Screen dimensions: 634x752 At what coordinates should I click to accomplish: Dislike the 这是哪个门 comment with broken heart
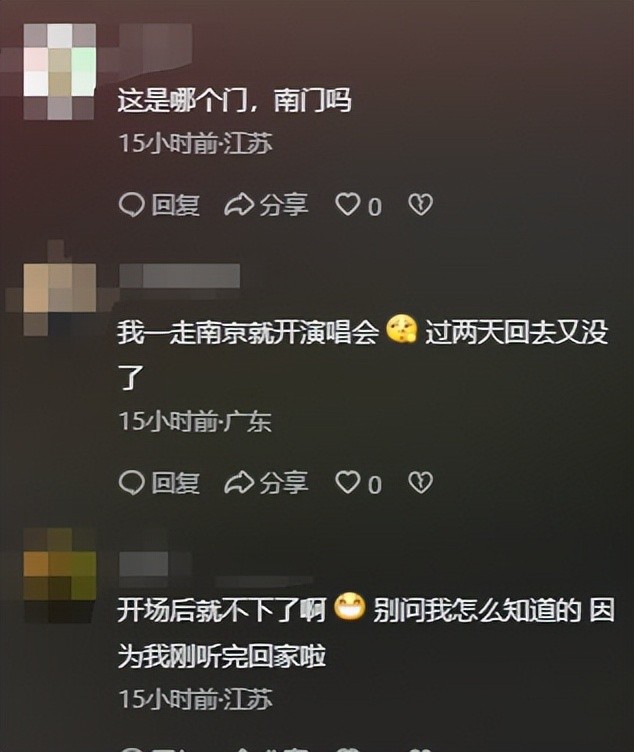[x=420, y=205]
